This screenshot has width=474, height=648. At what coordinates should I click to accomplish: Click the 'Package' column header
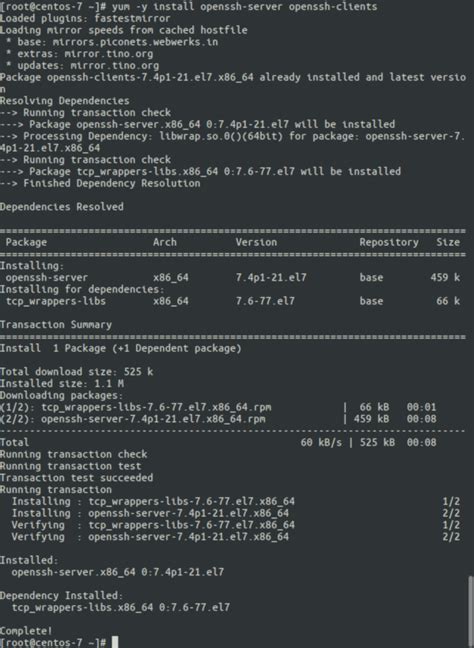(26, 242)
